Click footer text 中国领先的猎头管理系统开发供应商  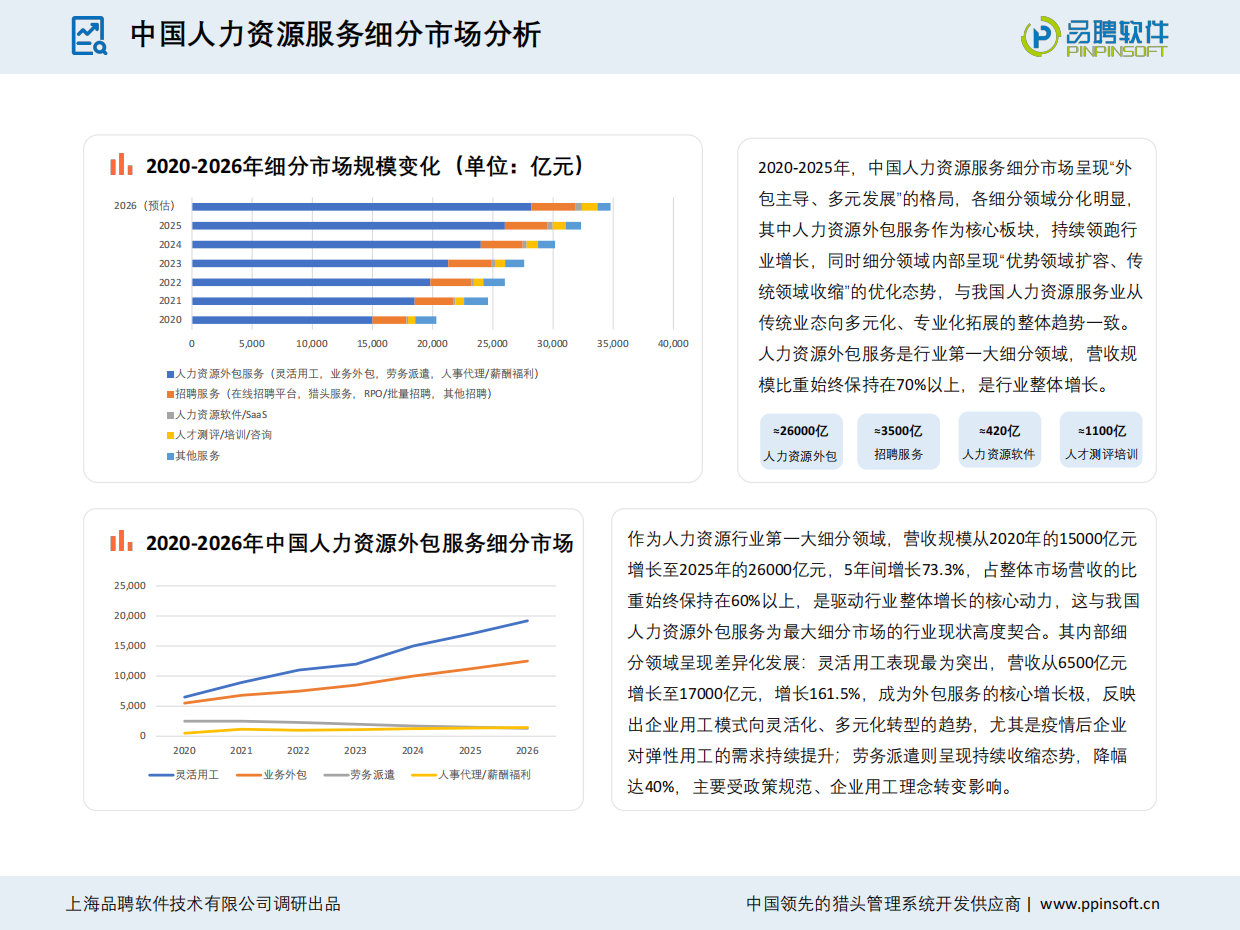[883, 904]
